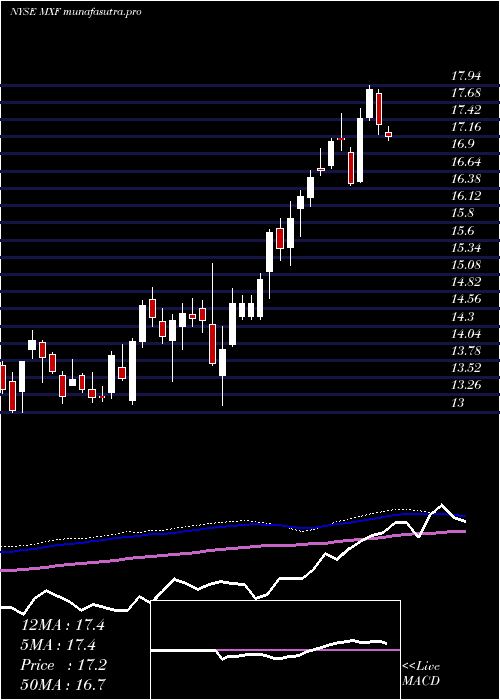Click the last small red candlestick at the far right
Screen dimensions: 500x700
pos(388,134)
